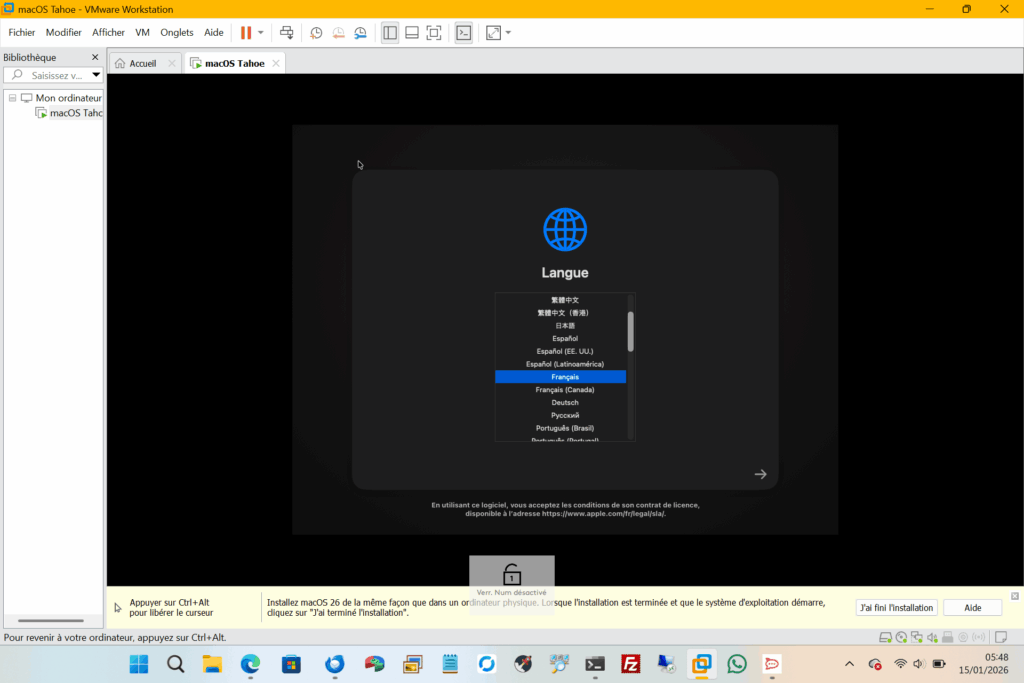The height and width of the screenshot is (683, 1024).
Task: Switch to the Accueil tab
Action: [142, 63]
